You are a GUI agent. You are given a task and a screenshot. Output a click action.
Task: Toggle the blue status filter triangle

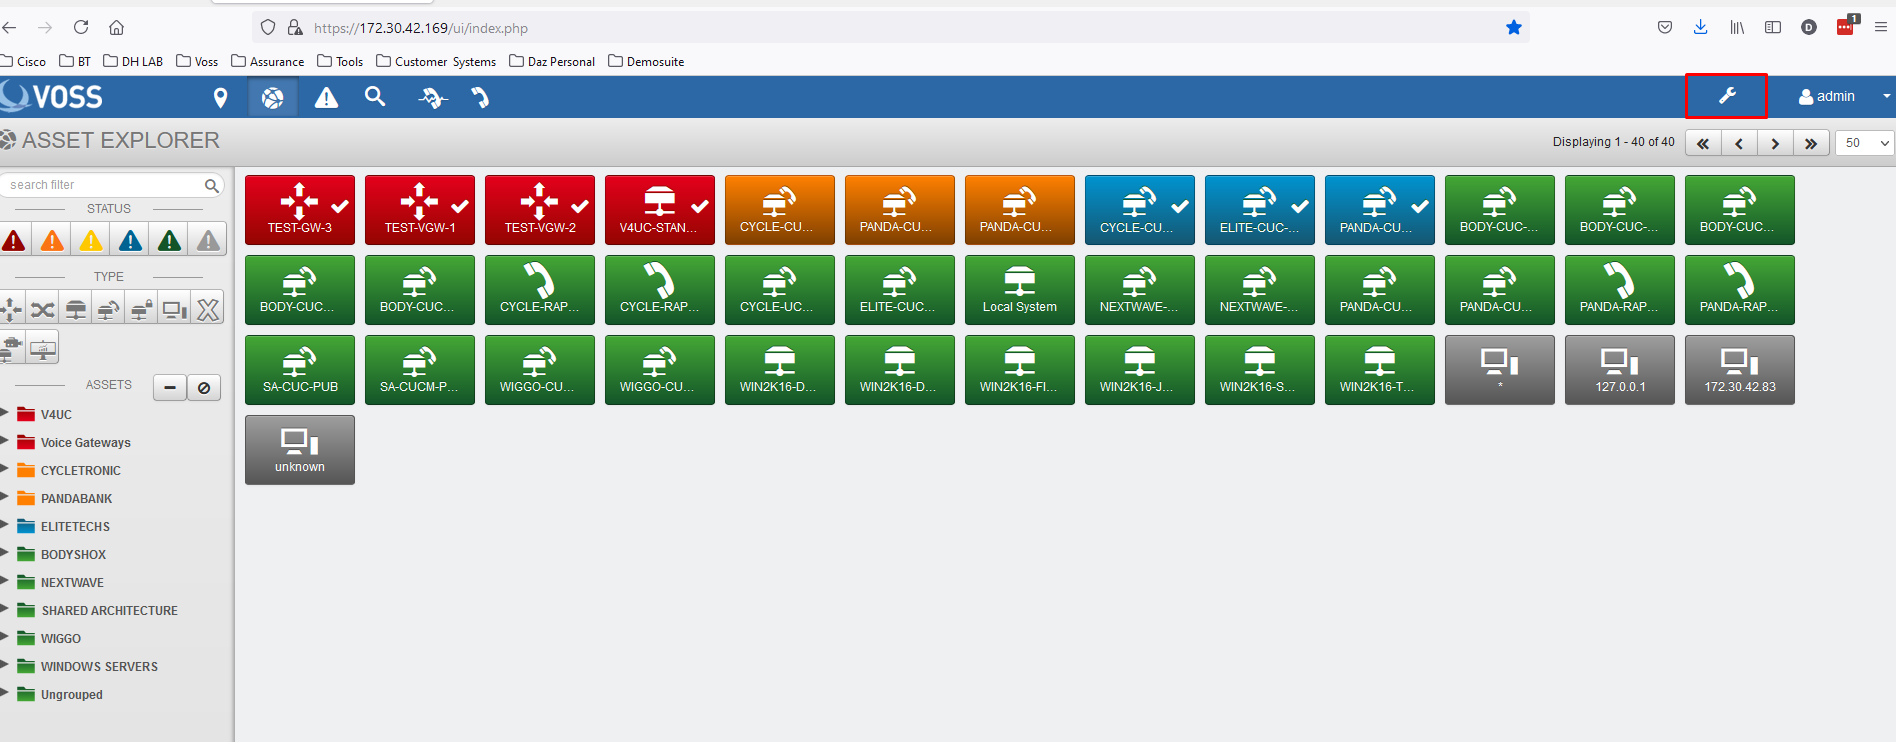pyautogui.click(x=130, y=240)
